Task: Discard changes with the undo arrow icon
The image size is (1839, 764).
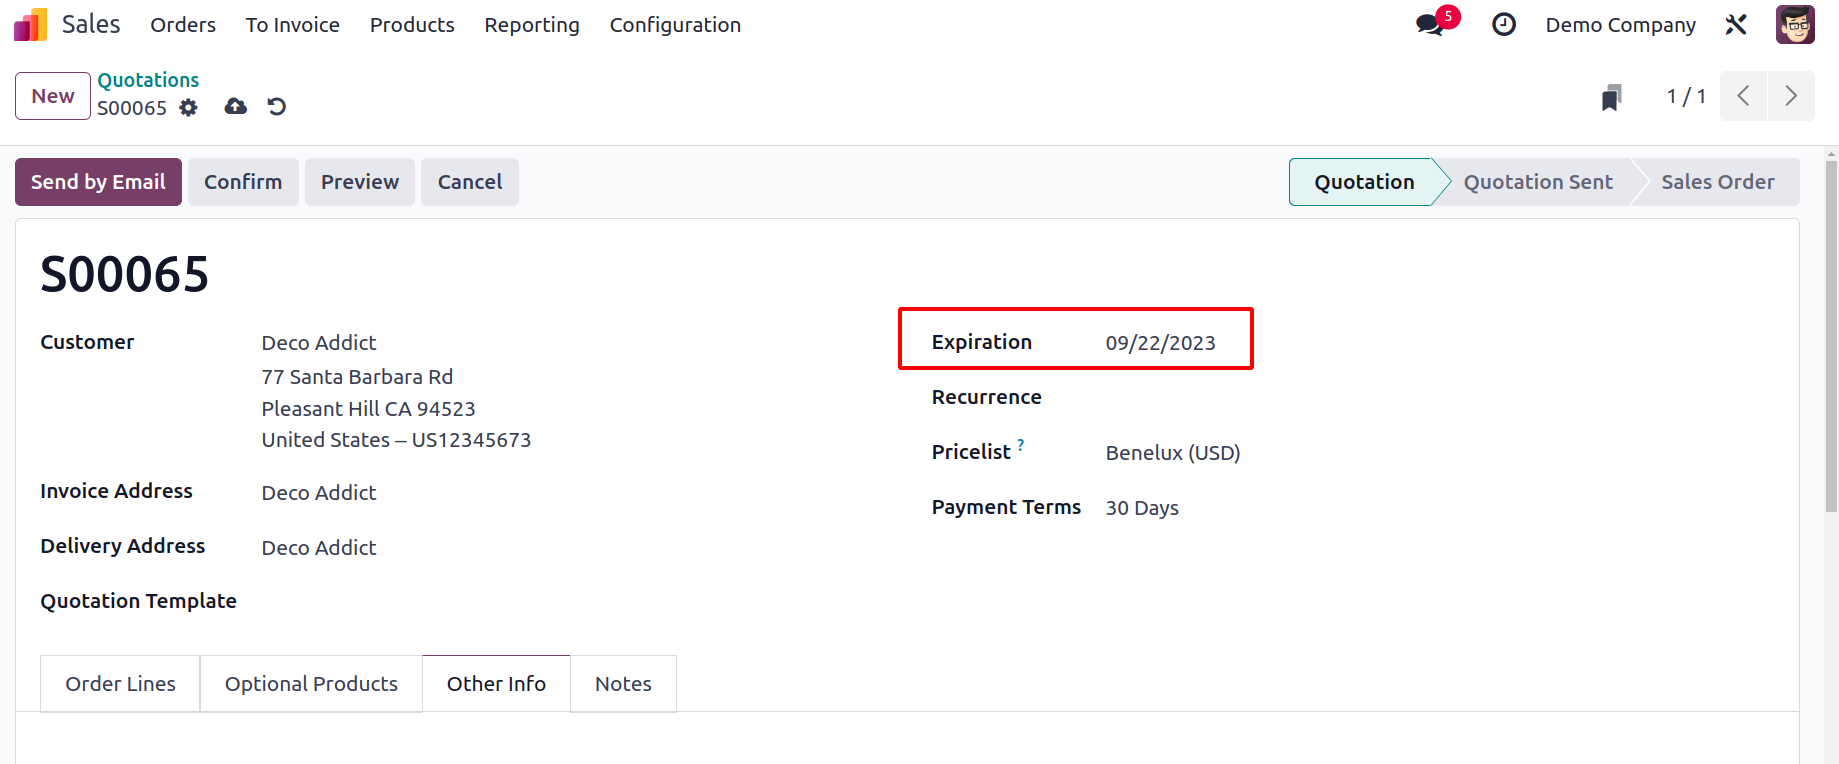Action: (x=277, y=107)
